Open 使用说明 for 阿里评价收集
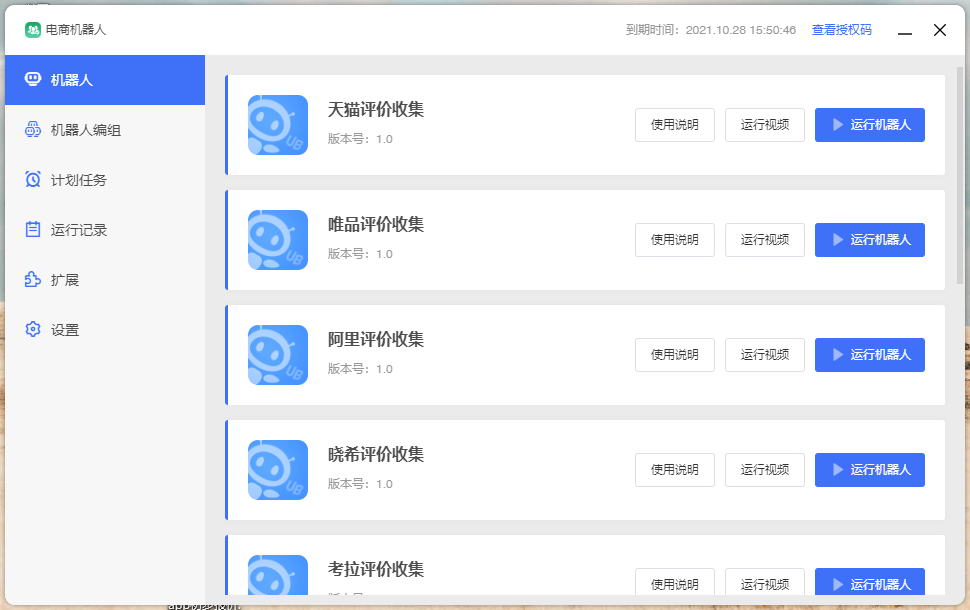Image resolution: width=970 pixels, height=610 pixels. tap(675, 355)
